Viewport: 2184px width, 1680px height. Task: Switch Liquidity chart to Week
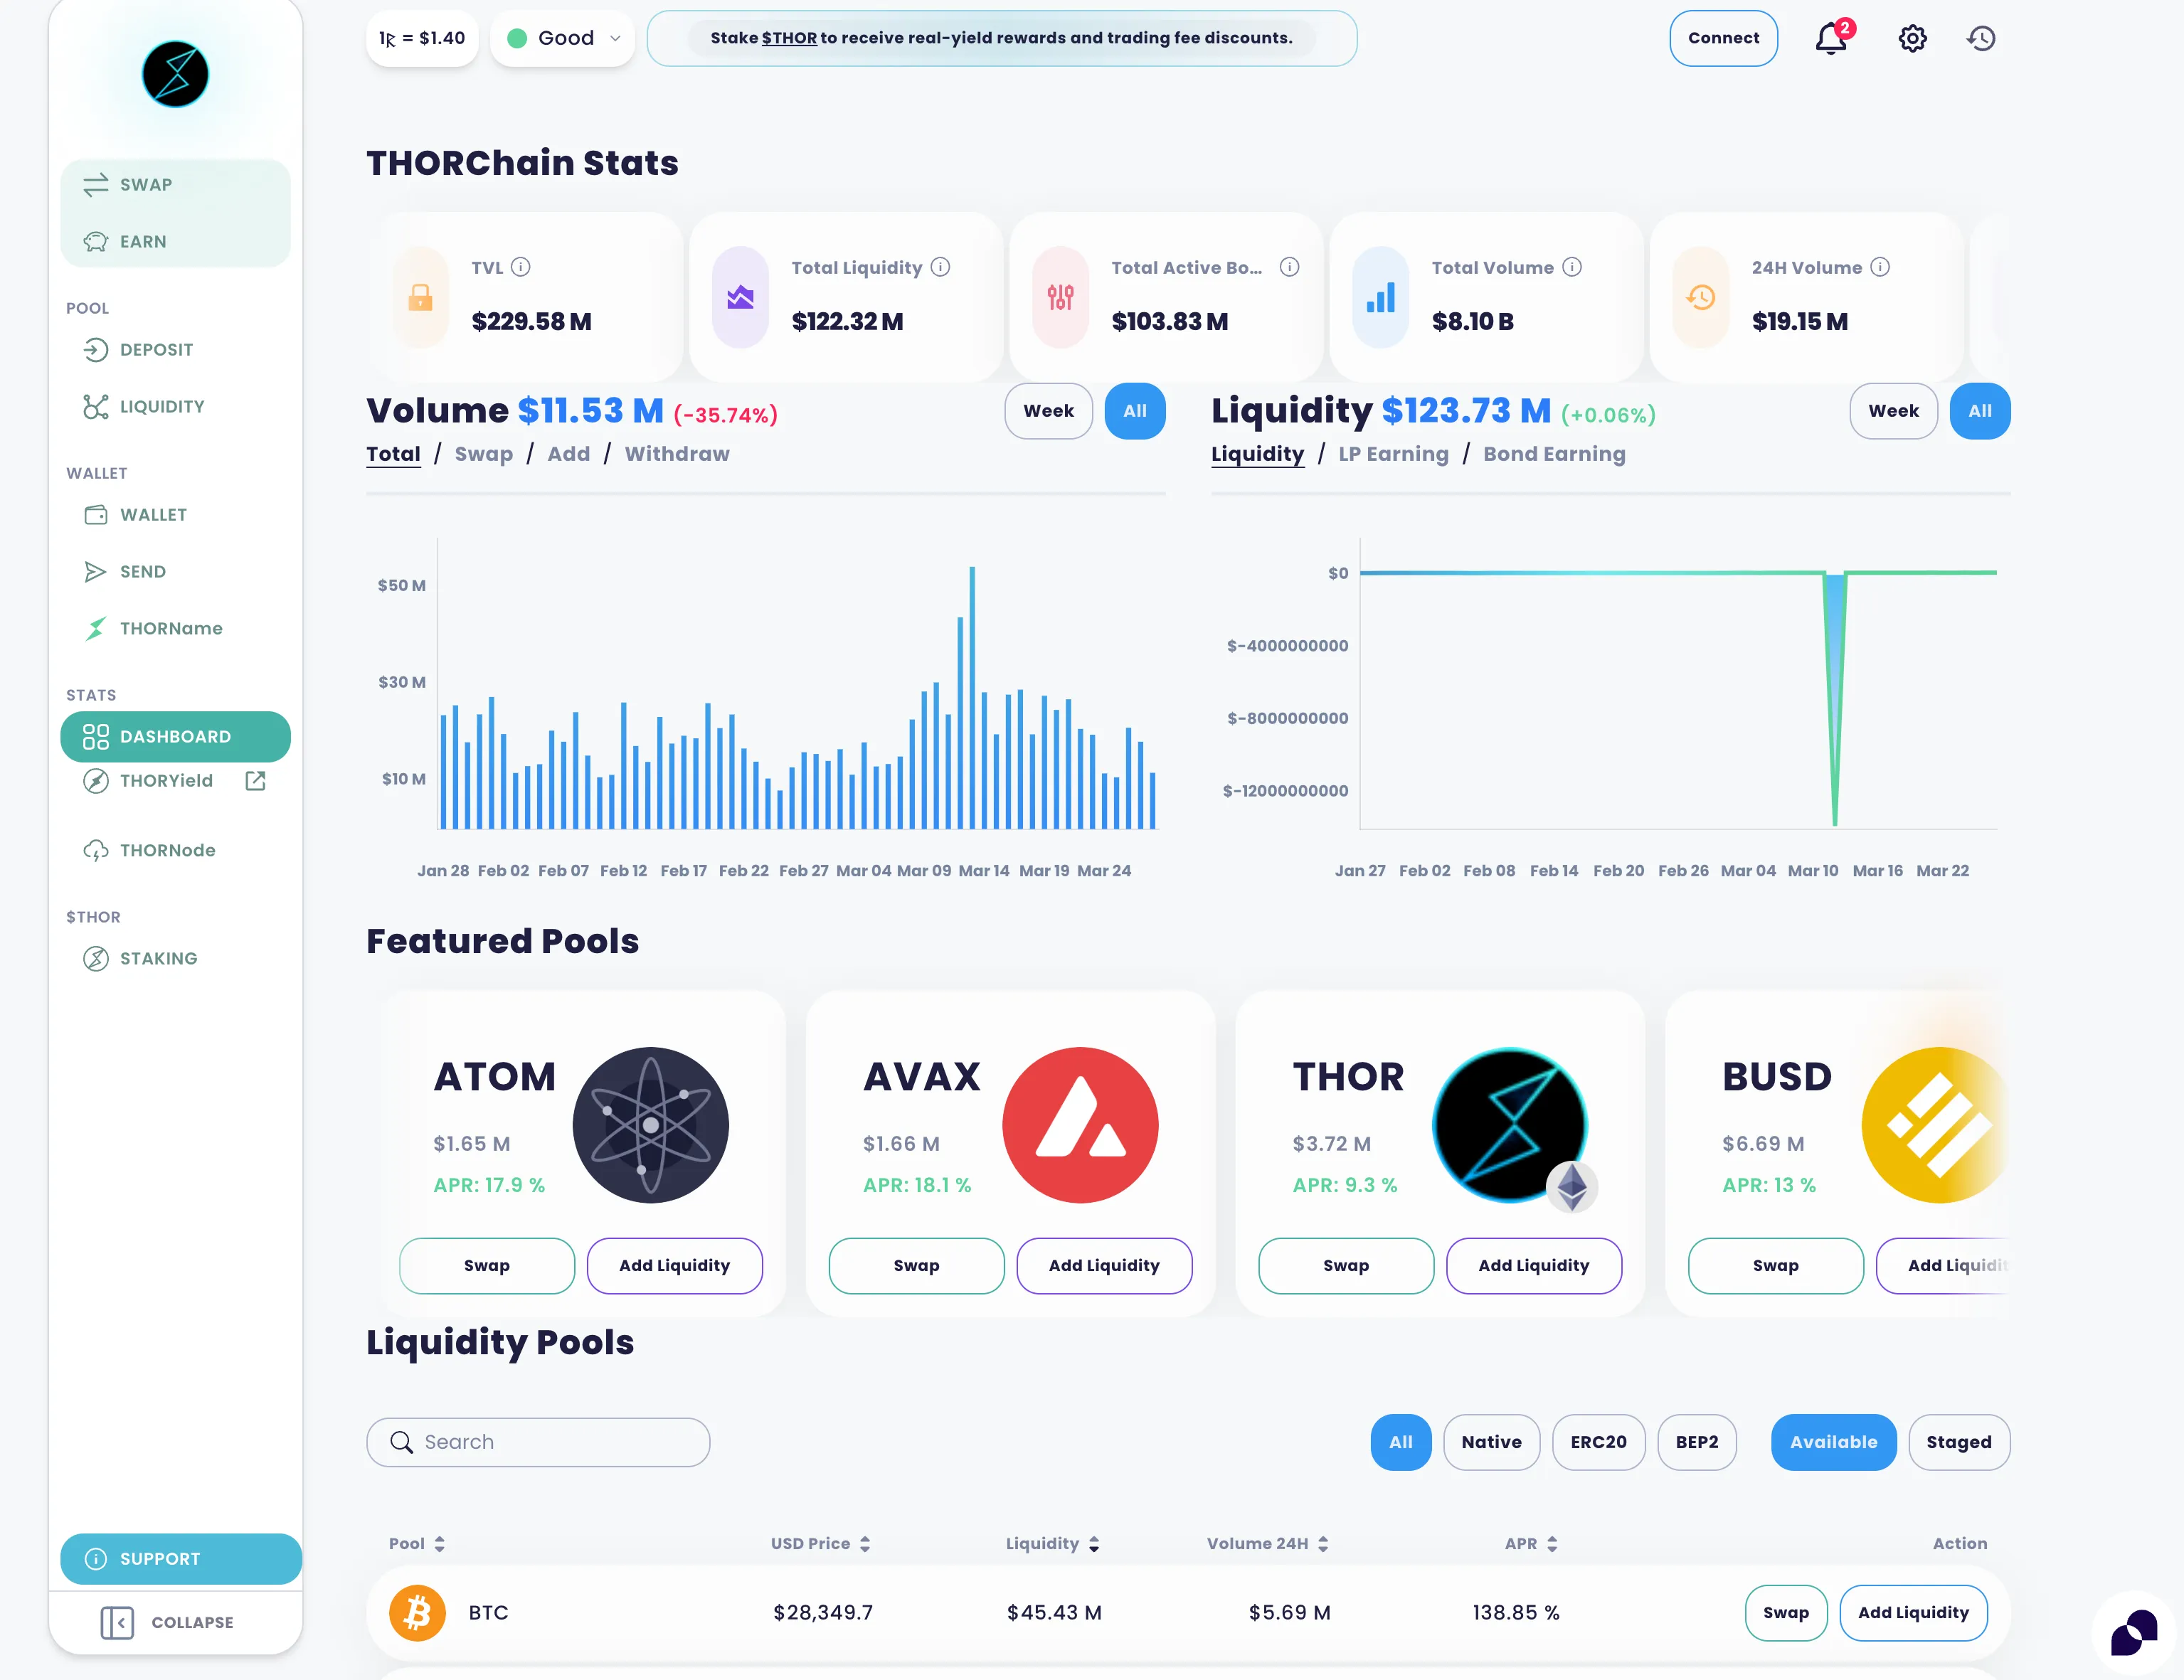(1893, 411)
